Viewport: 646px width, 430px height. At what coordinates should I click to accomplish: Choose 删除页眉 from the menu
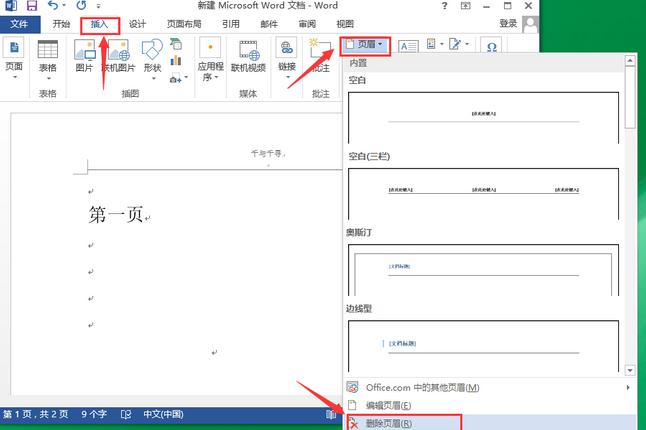[x=489, y=423]
